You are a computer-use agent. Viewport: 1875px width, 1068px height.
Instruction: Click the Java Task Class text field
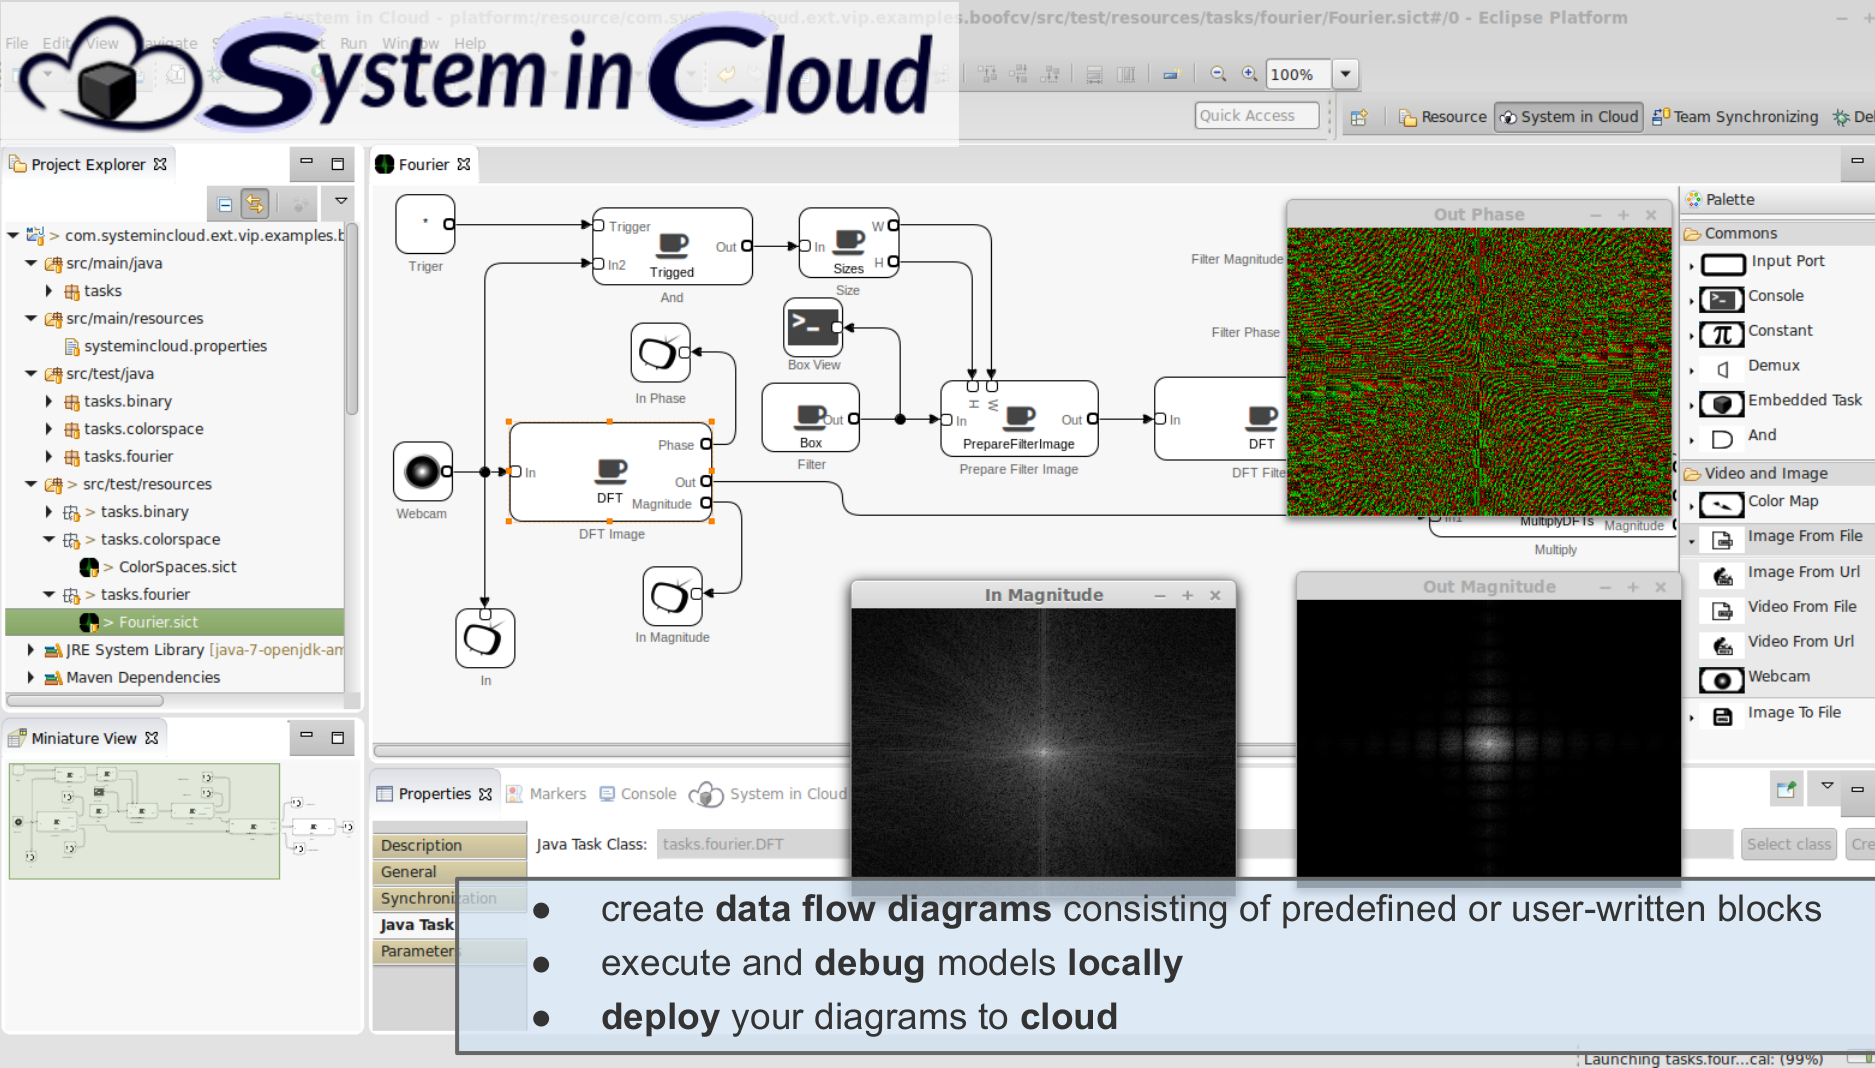pyautogui.click(x=752, y=845)
